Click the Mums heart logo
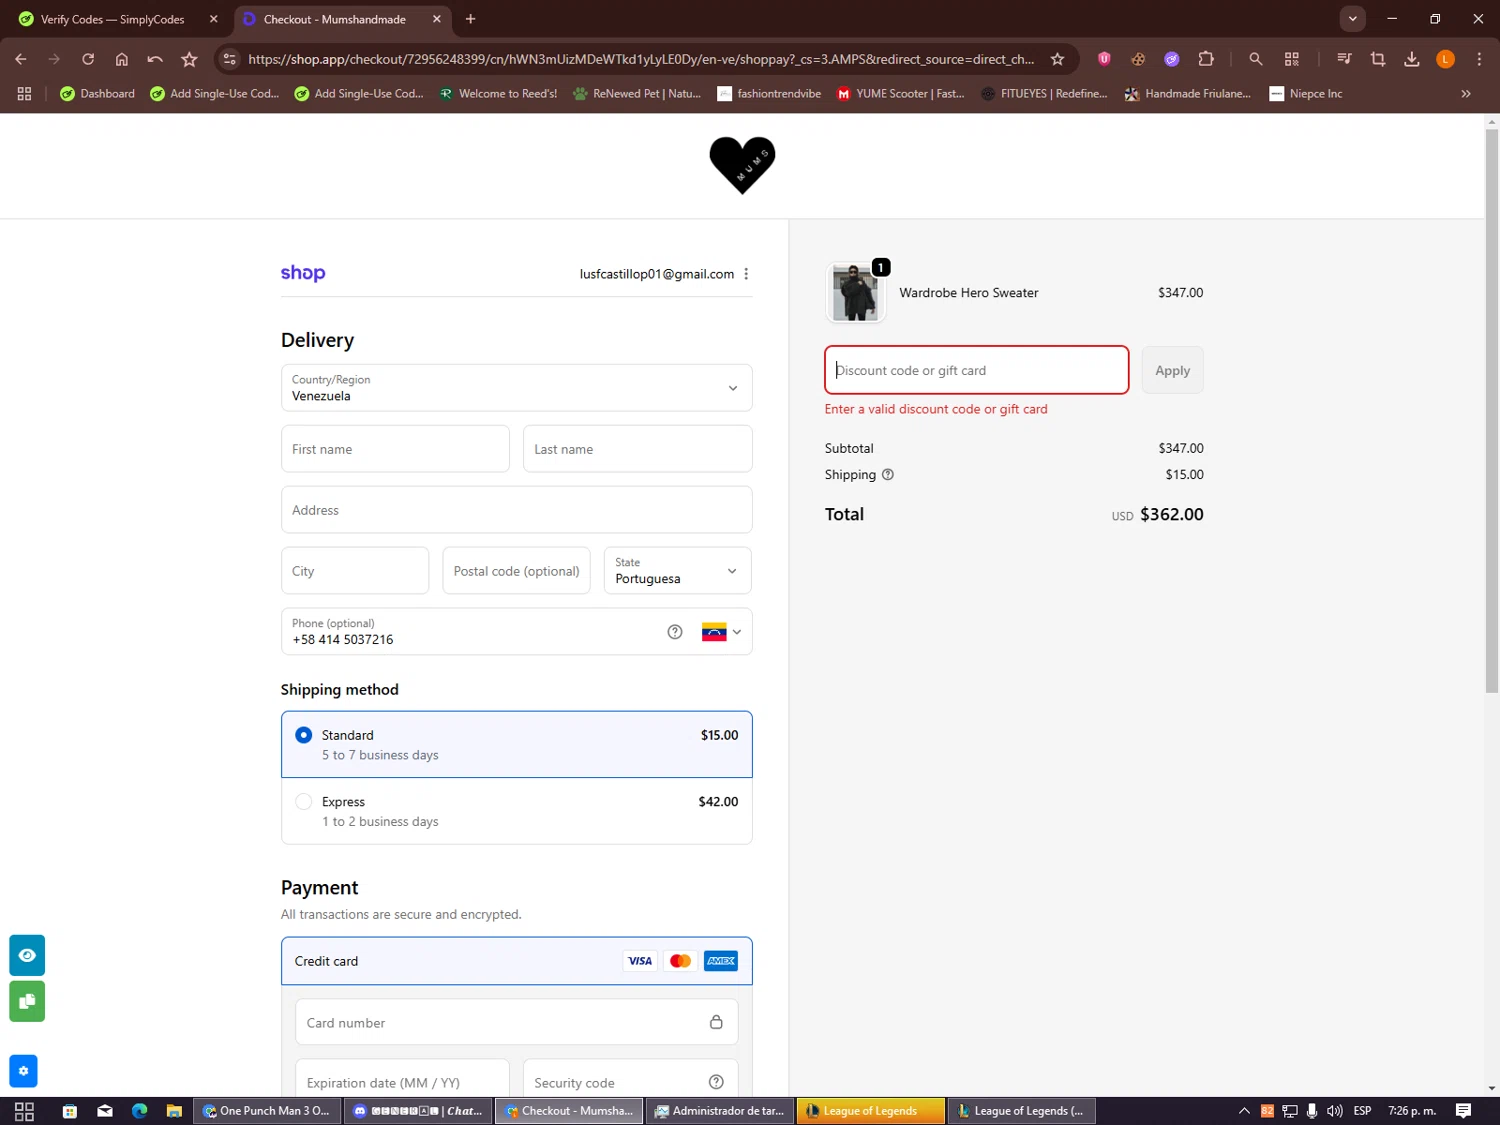This screenshot has height=1125, width=1500. [x=742, y=165]
